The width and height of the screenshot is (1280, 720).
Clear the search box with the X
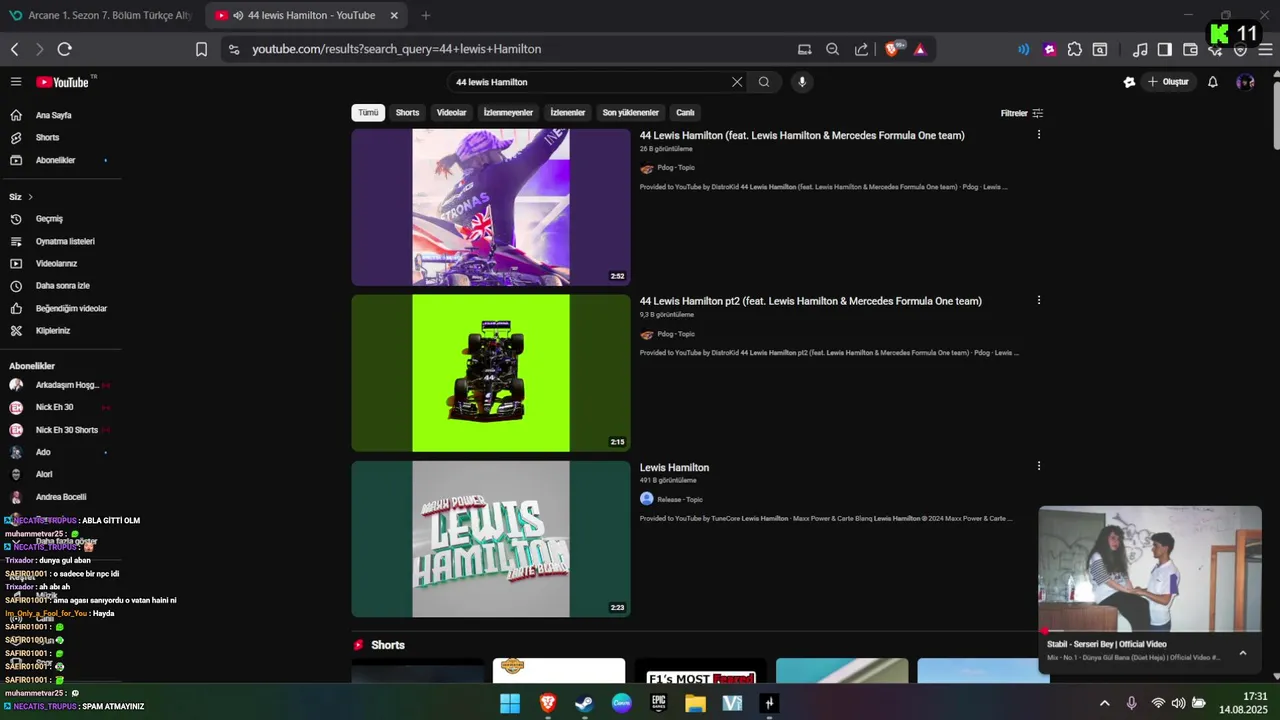point(737,82)
